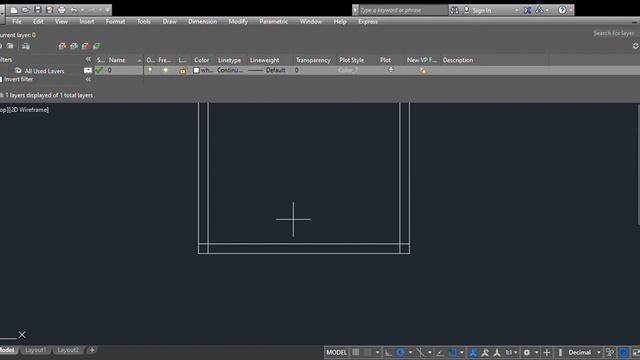Open the Window menu
Image resolution: width=640 pixels, height=360 pixels.
click(311, 22)
